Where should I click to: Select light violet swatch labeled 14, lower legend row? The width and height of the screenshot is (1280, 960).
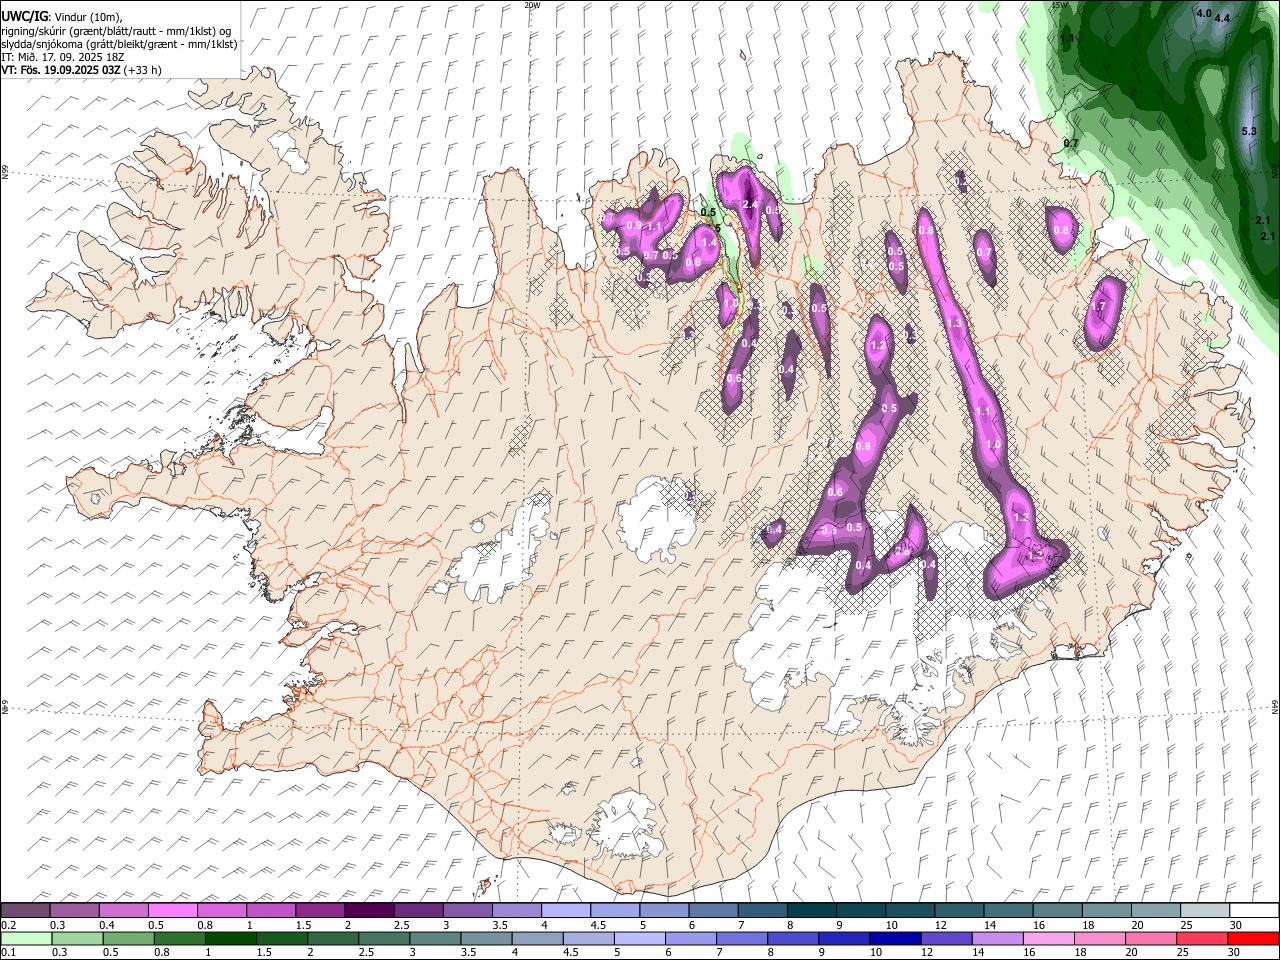997,939
